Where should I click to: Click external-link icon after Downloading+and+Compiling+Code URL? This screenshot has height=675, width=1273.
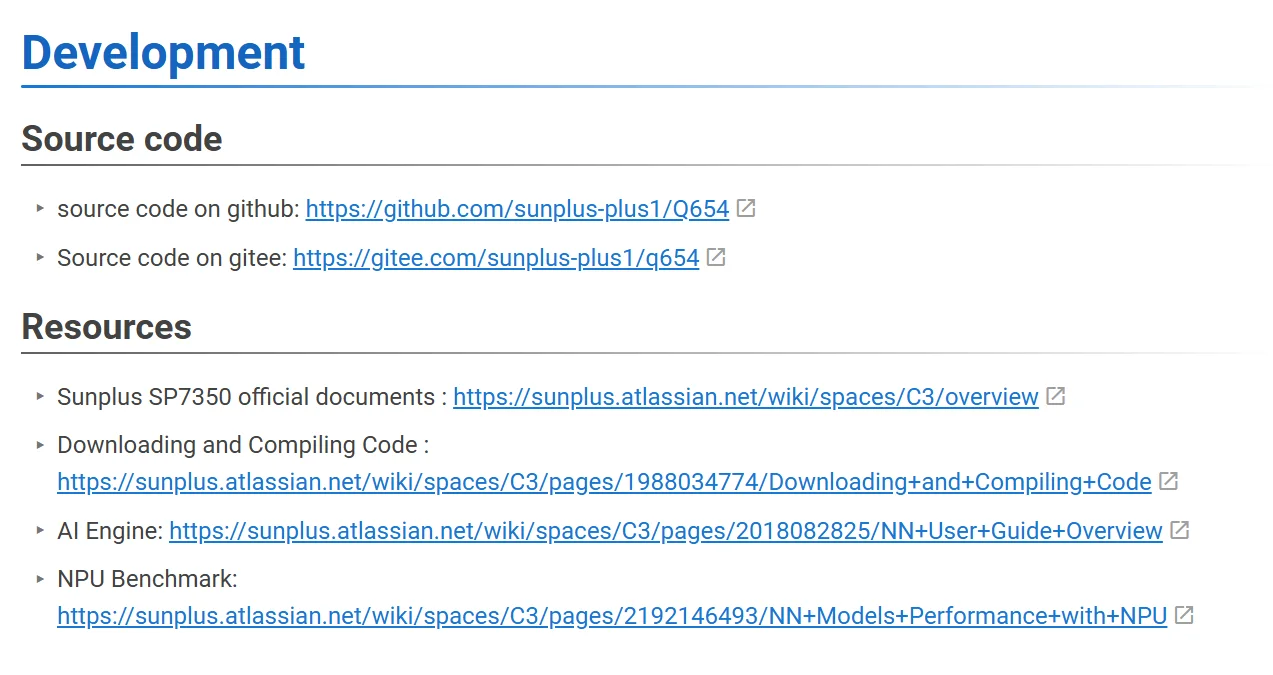[1169, 482]
